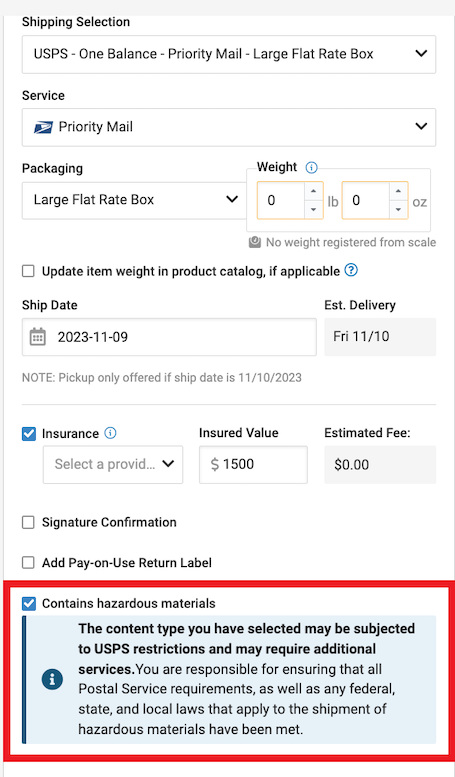
Task: Click info icon in hazardous materials notice
Action: point(52,679)
